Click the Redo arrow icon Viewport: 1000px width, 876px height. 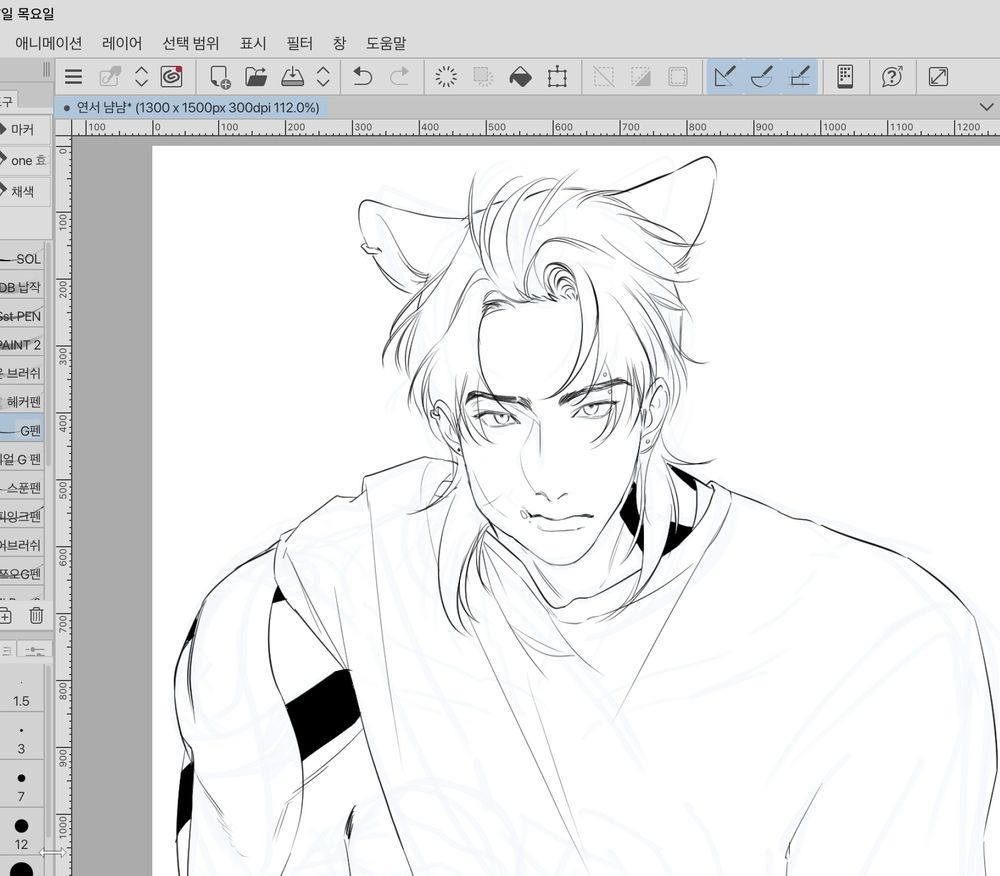pyautogui.click(x=399, y=77)
